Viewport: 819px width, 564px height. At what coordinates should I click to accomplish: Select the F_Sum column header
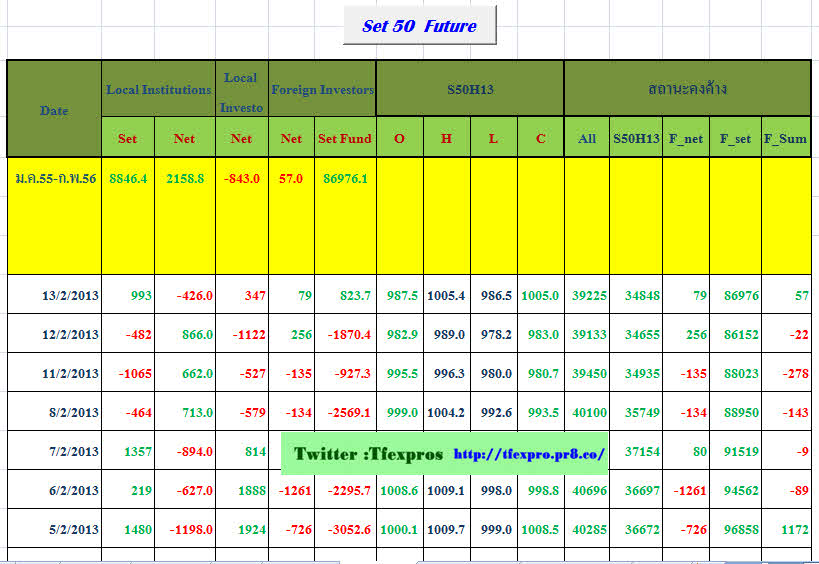(x=785, y=139)
